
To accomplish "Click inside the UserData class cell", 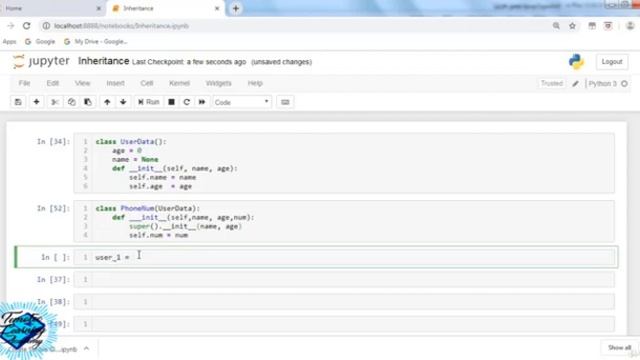I will (344, 163).
